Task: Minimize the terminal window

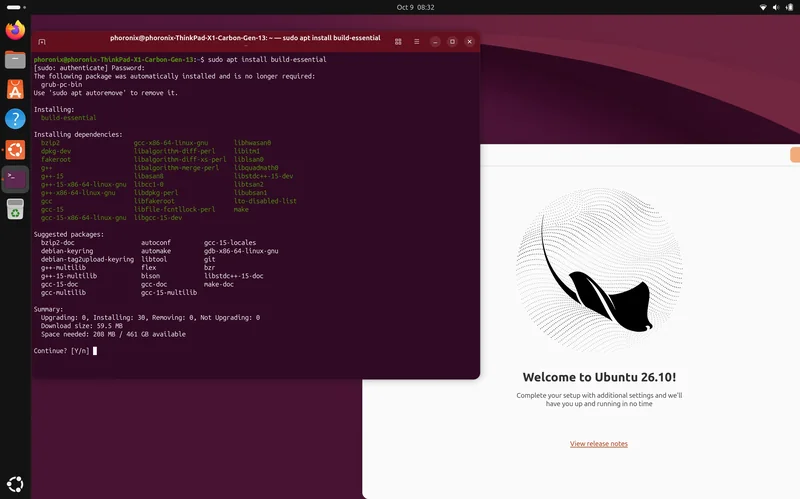Action: 435,42
